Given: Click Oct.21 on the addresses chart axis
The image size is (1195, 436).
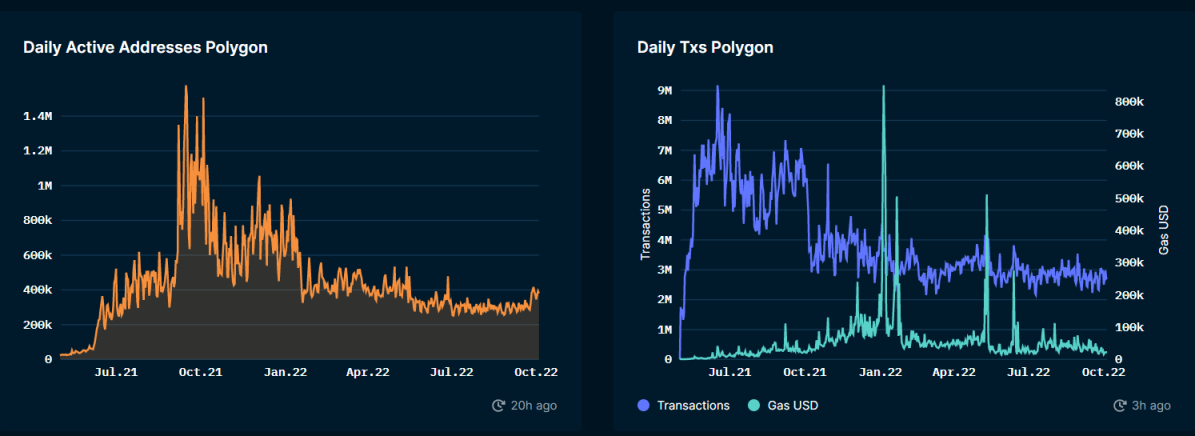Looking at the screenshot, I should (x=200, y=372).
